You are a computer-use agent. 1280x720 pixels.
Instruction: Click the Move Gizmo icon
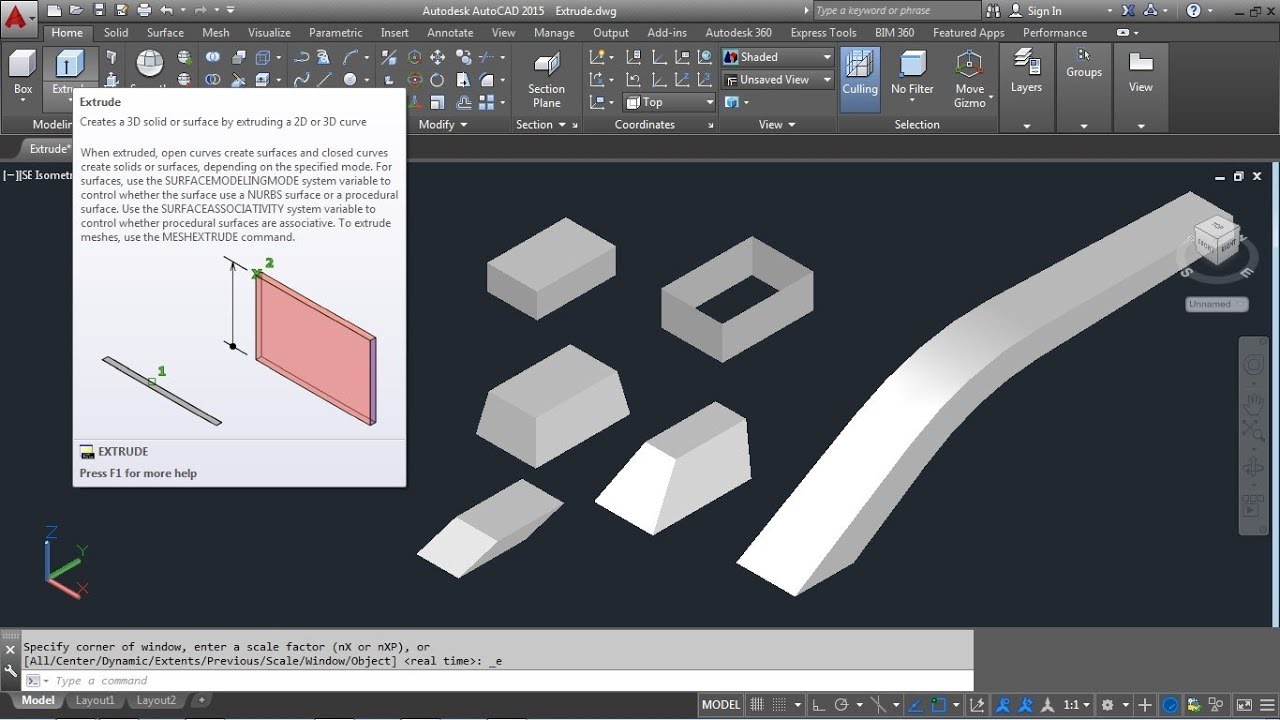969,79
